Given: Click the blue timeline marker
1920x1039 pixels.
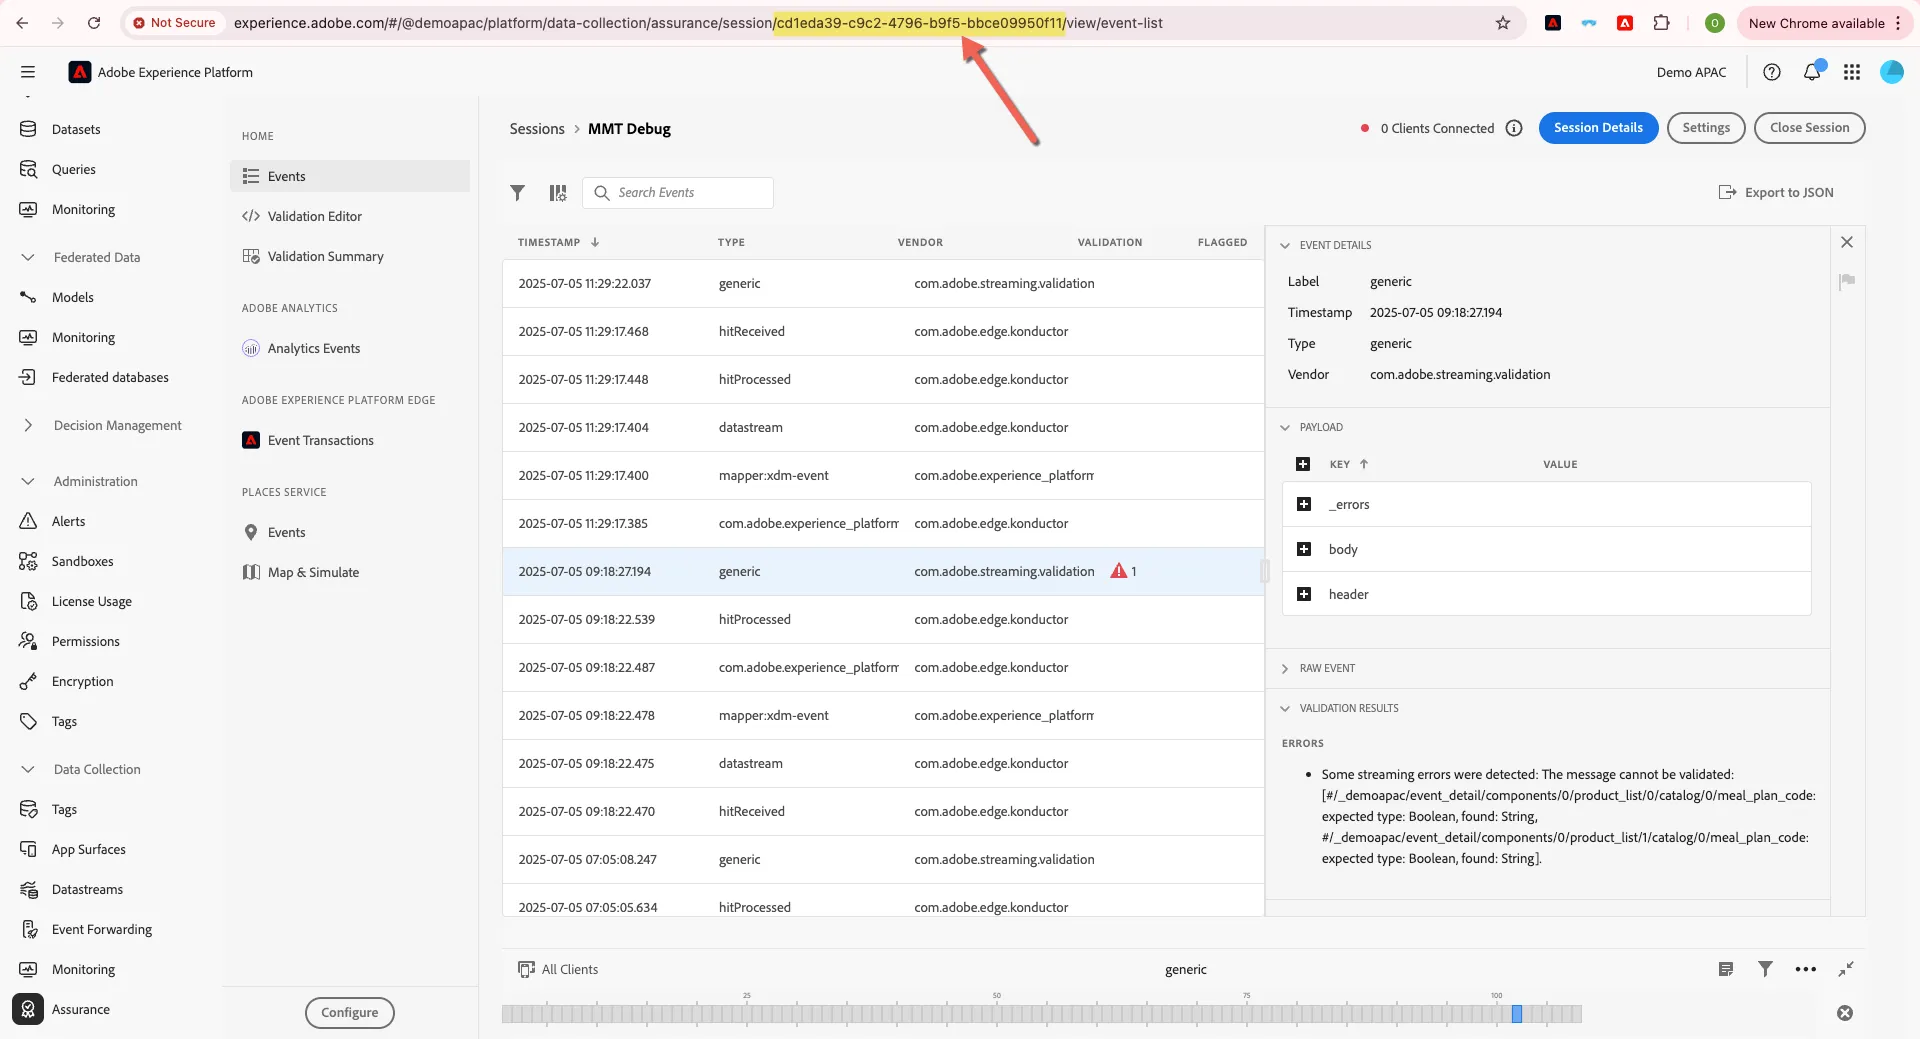Looking at the screenshot, I should [x=1516, y=1014].
